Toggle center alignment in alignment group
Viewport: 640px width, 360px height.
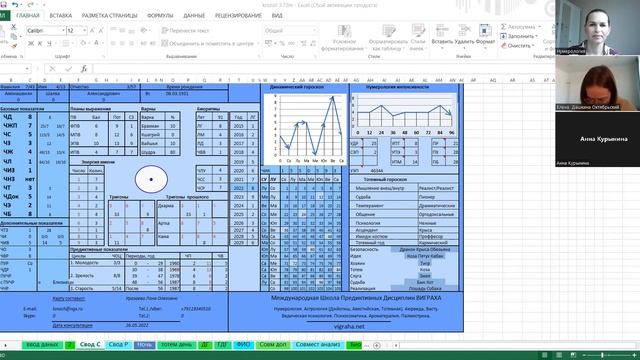pyautogui.click(x=122, y=43)
